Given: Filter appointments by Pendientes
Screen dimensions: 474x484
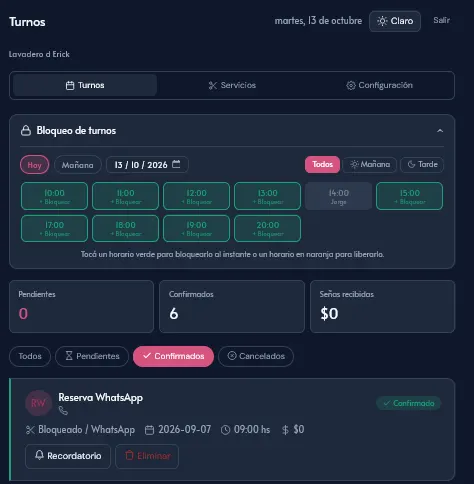Looking at the screenshot, I should pyautogui.click(x=92, y=356).
